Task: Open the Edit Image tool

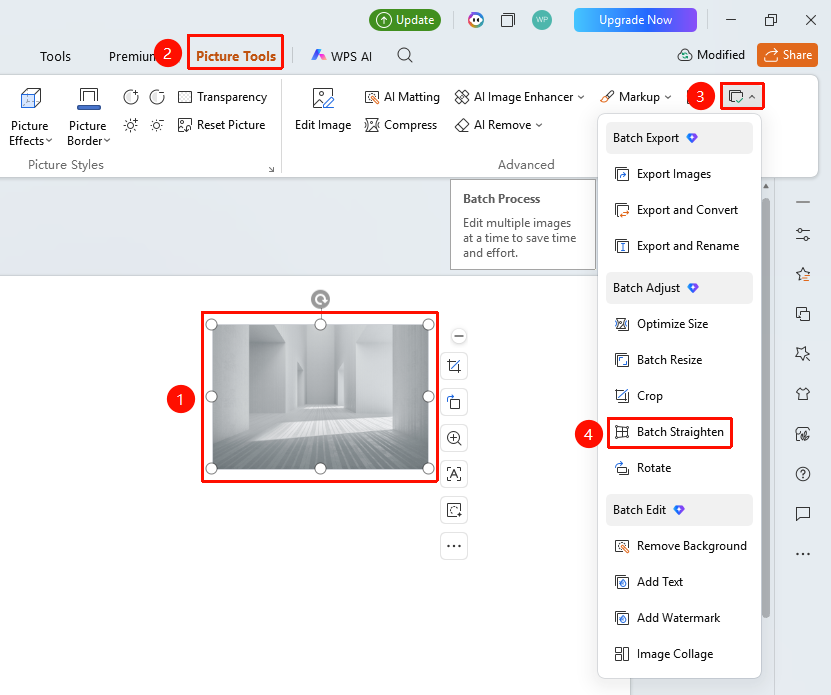Action: [323, 109]
